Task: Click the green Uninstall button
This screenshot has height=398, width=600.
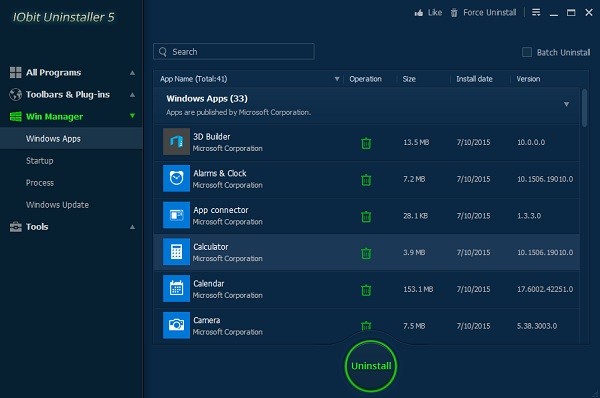Action: coord(371,366)
